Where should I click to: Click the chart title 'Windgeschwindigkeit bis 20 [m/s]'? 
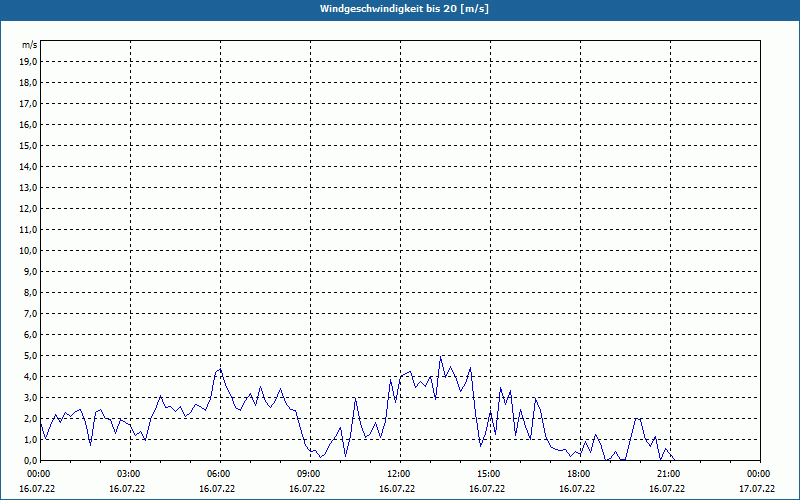tap(404, 9)
